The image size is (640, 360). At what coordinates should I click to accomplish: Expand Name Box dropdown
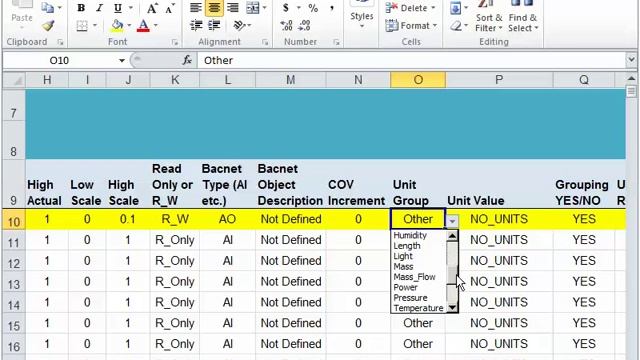tap(122, 60)
